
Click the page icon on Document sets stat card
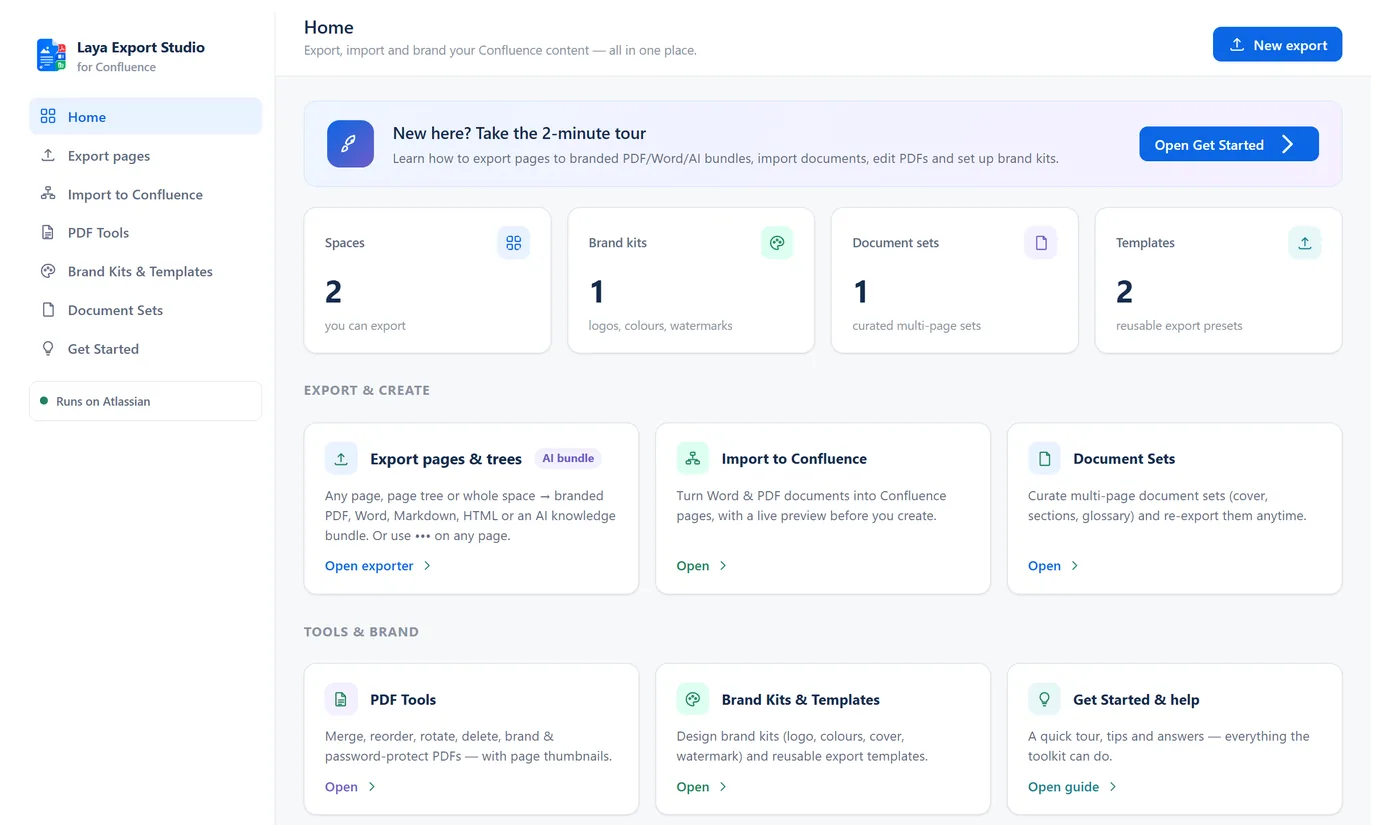(1041, 242)
